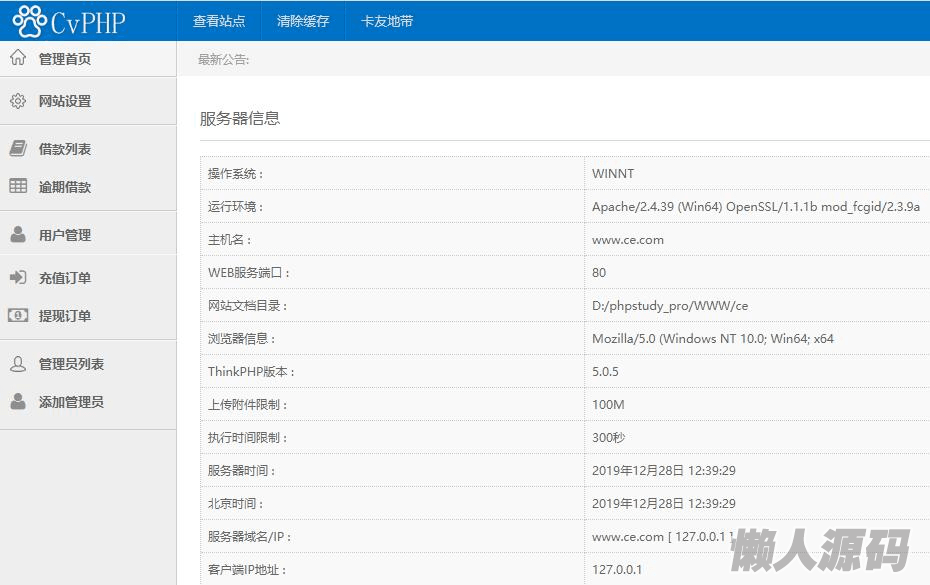The width and height of the screenshot is (930, 585).
Task: Click the gear icon beside 网站设置
Action: pos(18,101)
